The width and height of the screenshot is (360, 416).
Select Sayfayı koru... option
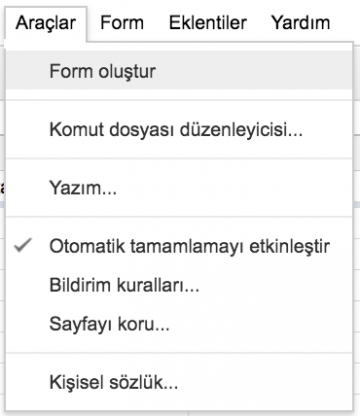tap(179, 324)
